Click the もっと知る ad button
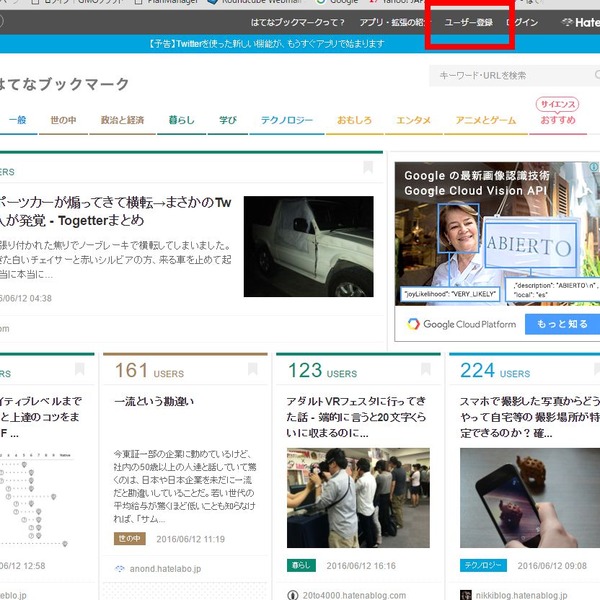The height and width of the screenshot is (600, 600). click(x=562, y=324)
